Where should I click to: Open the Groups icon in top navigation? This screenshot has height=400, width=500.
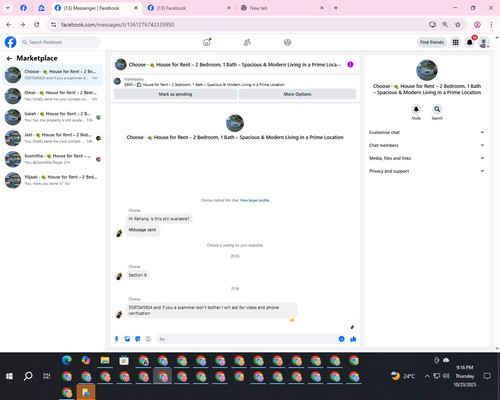[287, 42]
